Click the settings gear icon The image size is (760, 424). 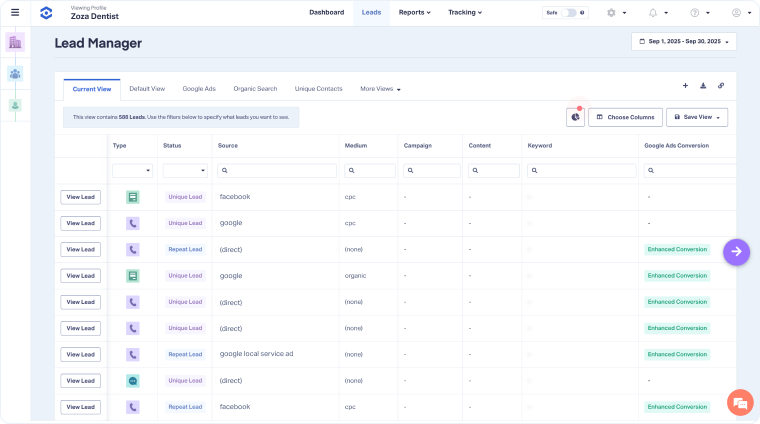(611, 13)
